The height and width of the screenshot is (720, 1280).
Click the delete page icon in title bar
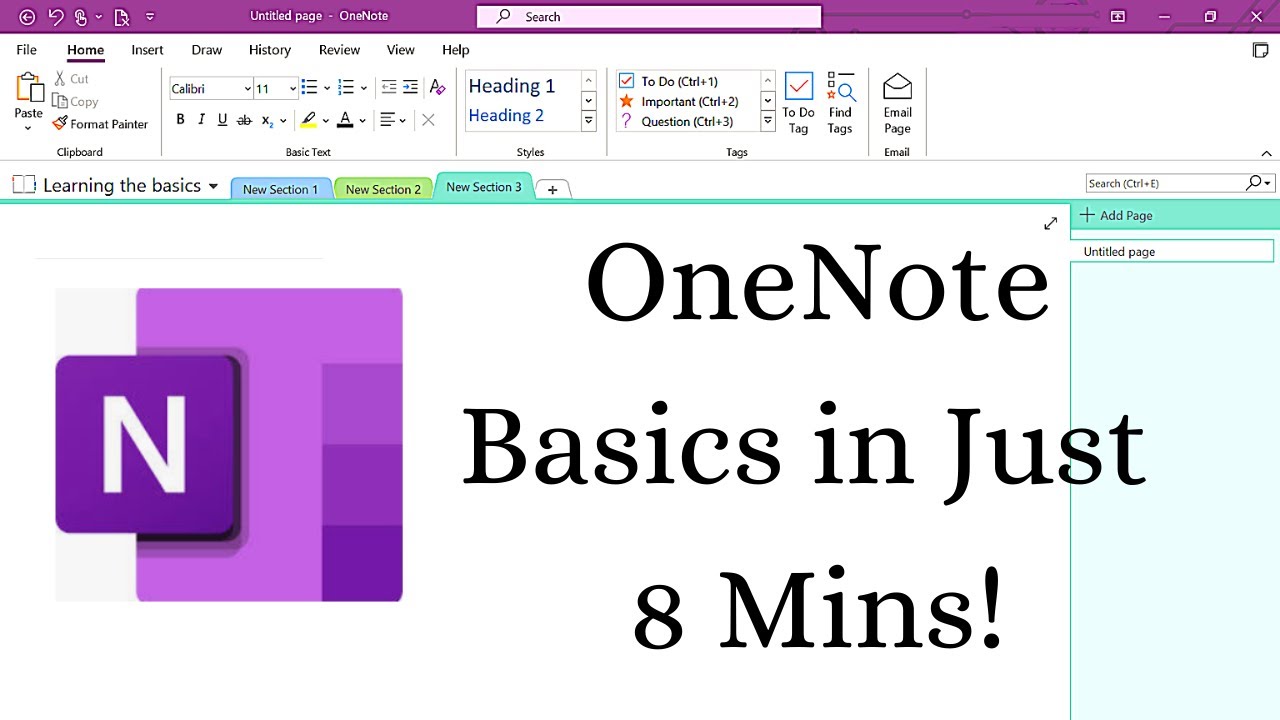(x=122, y=17)
